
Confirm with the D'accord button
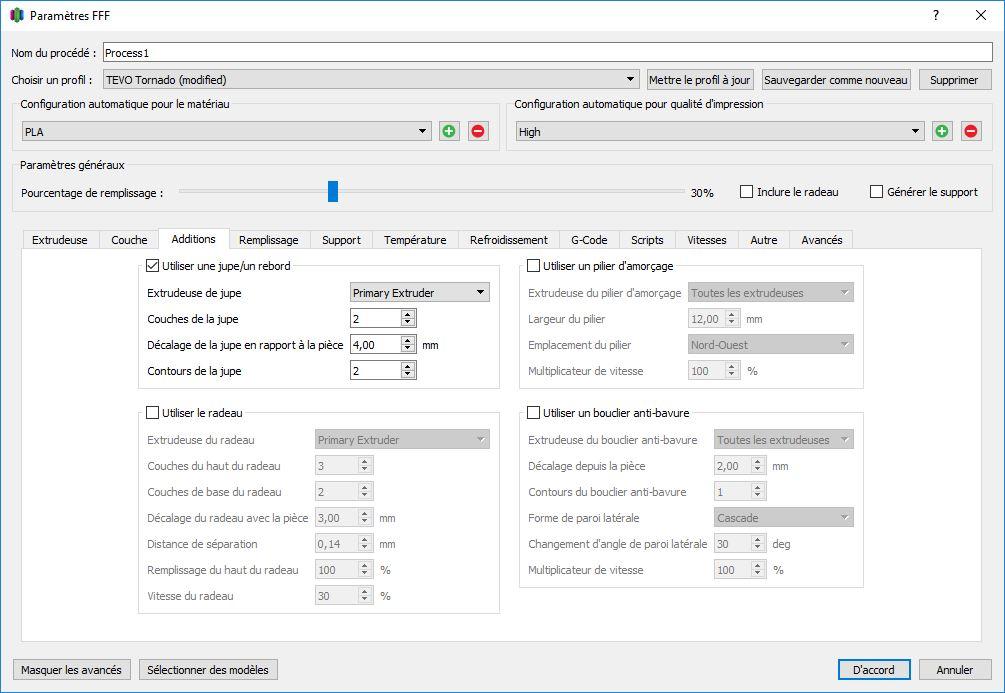point(874,669)
